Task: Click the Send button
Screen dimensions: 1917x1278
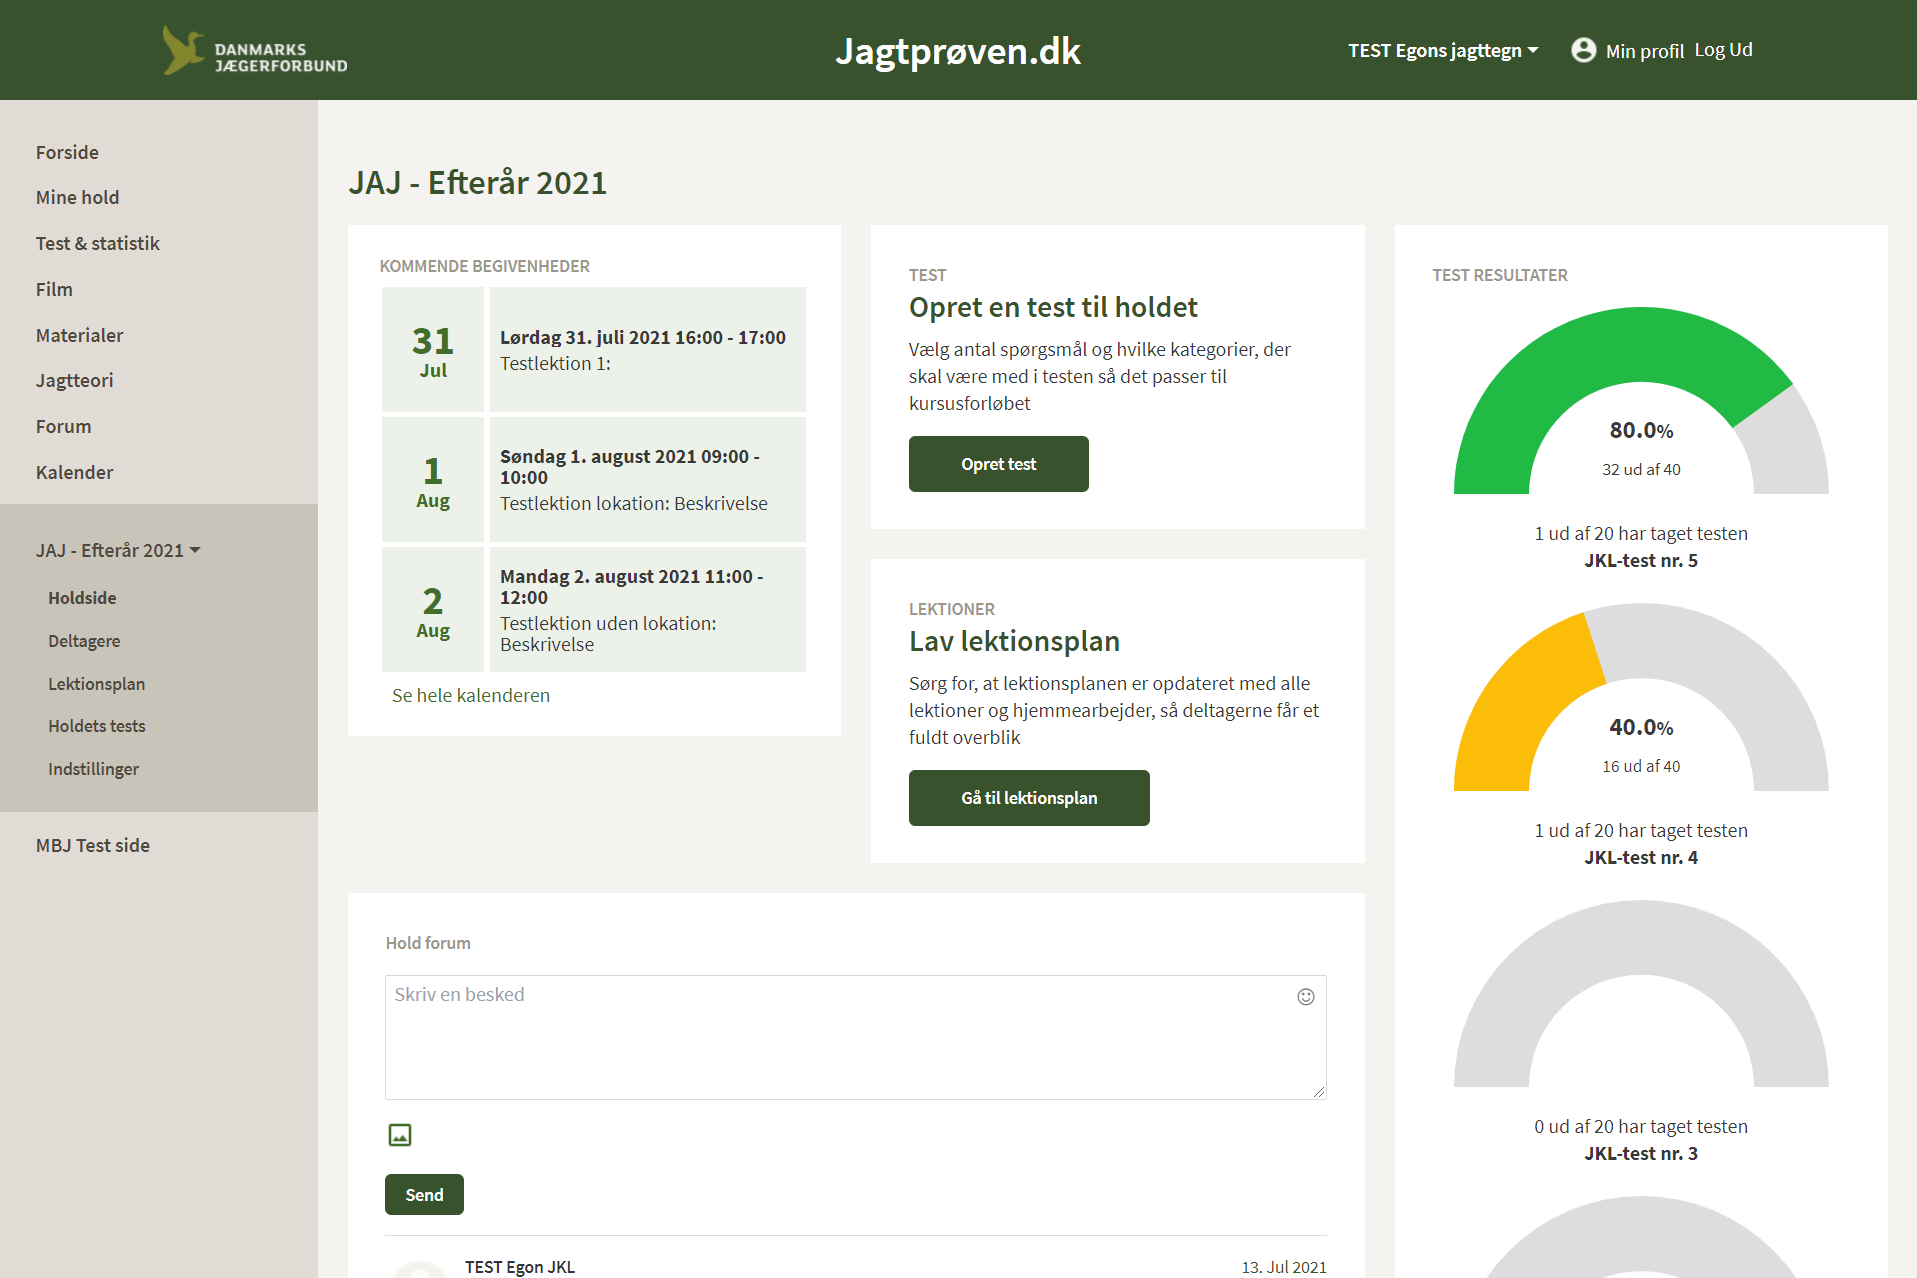Action: [424, 1195]
